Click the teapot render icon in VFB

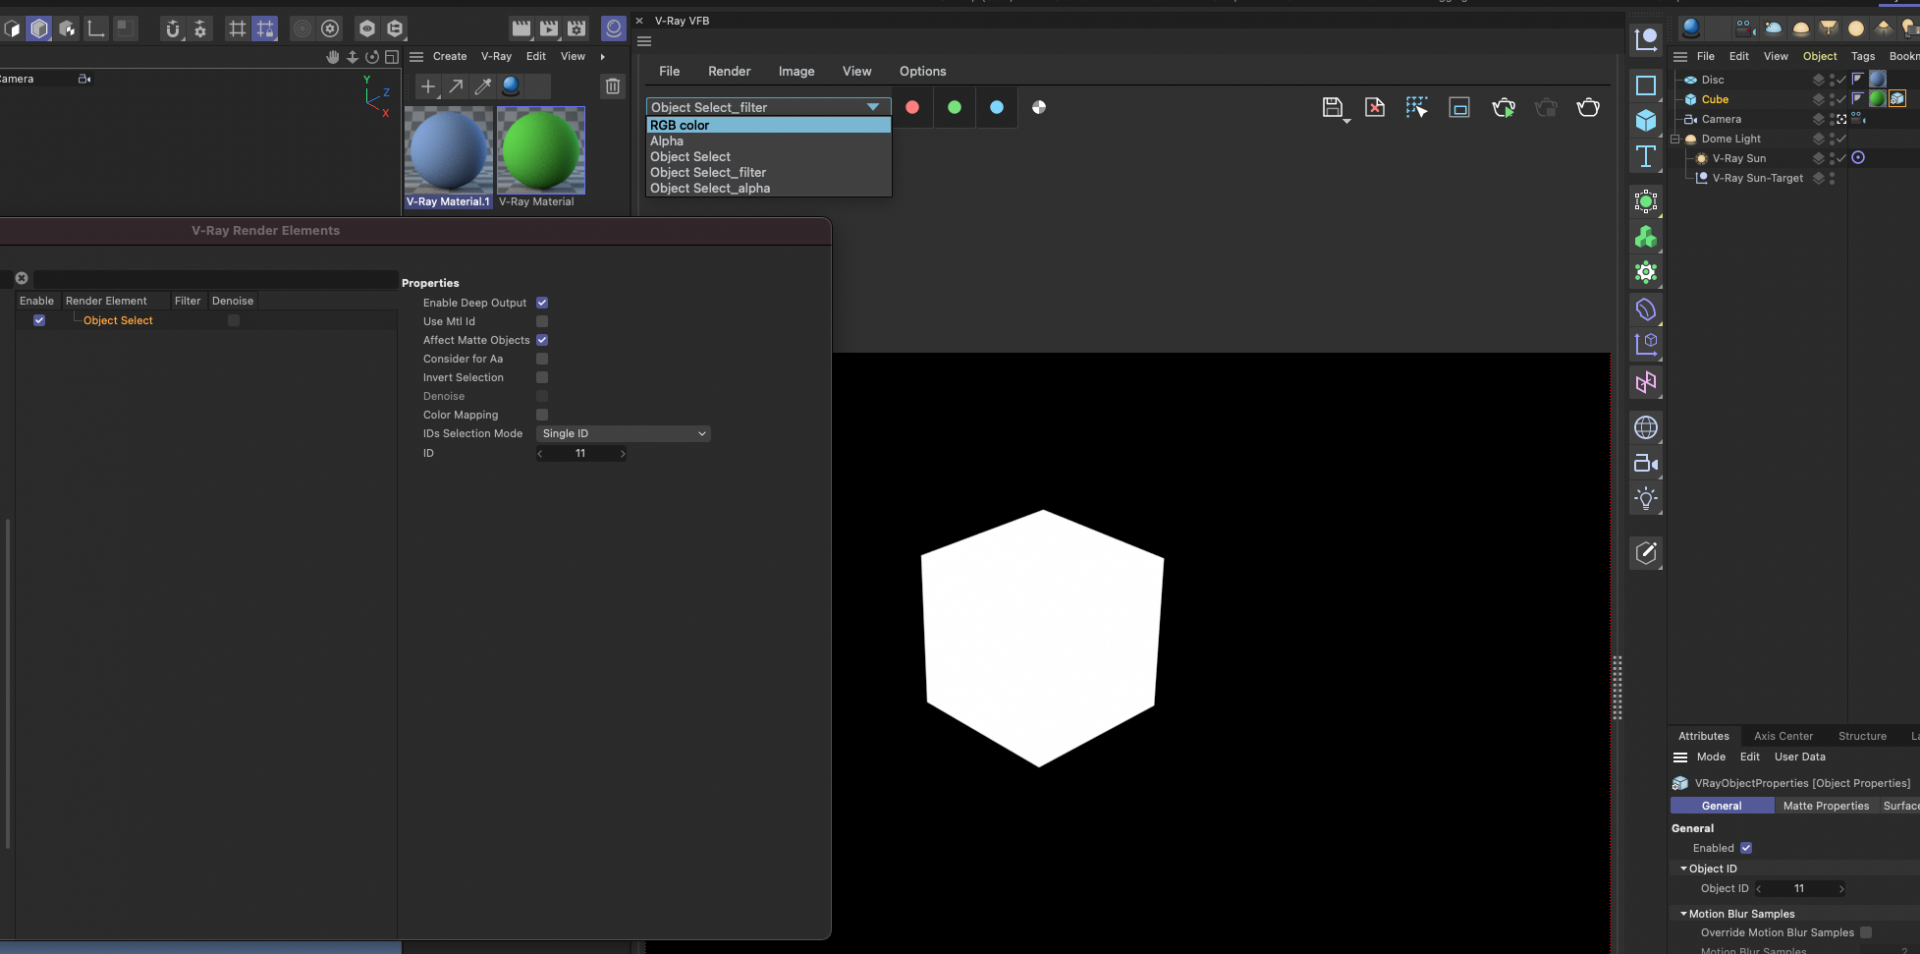pos(1588,108)
